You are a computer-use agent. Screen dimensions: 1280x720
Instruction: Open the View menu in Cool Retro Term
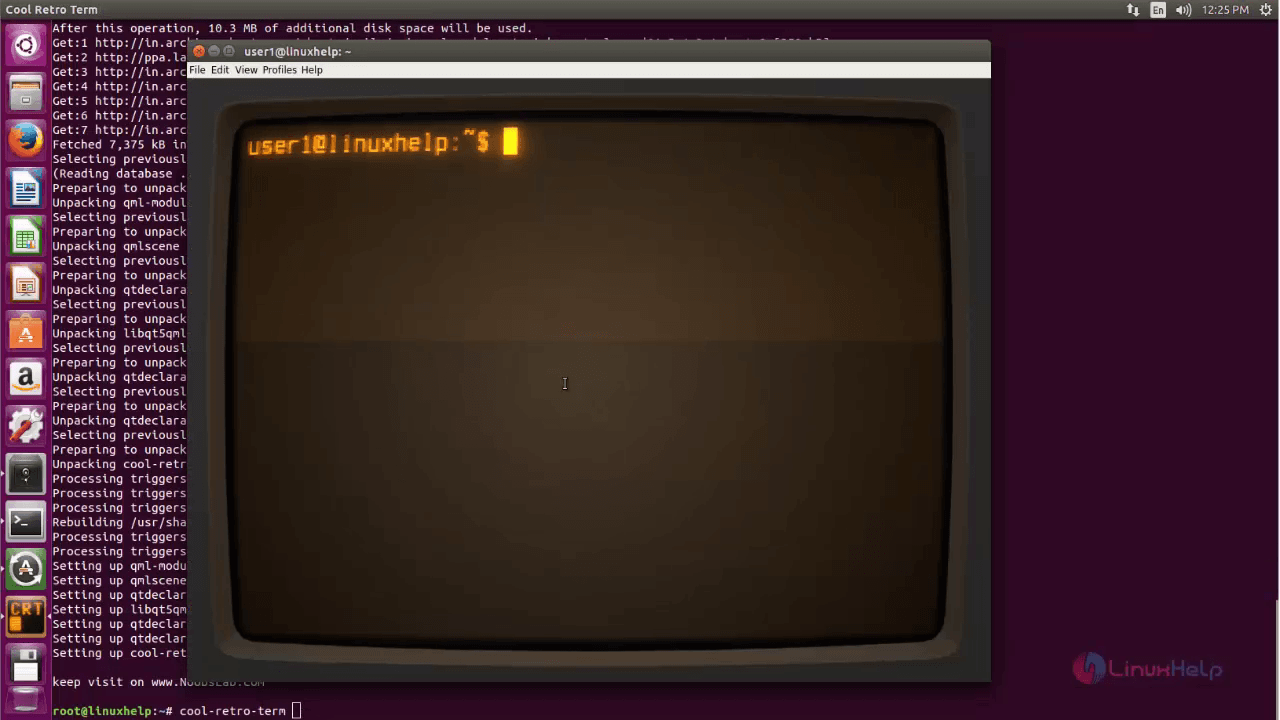click(x=246, y=70)
